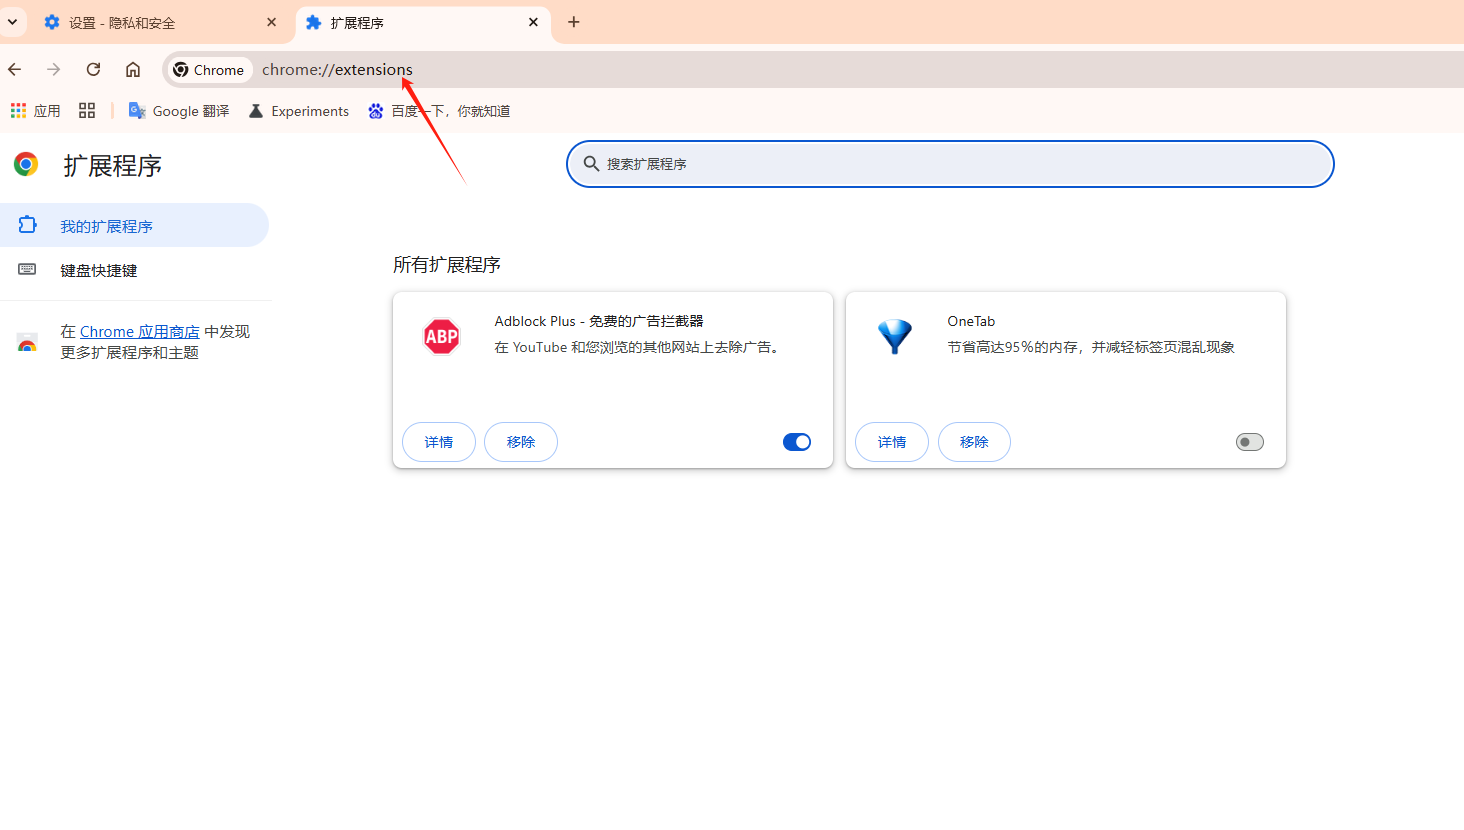Click the Chrome logo beside 扩展程序

click(x=26, y=164)
